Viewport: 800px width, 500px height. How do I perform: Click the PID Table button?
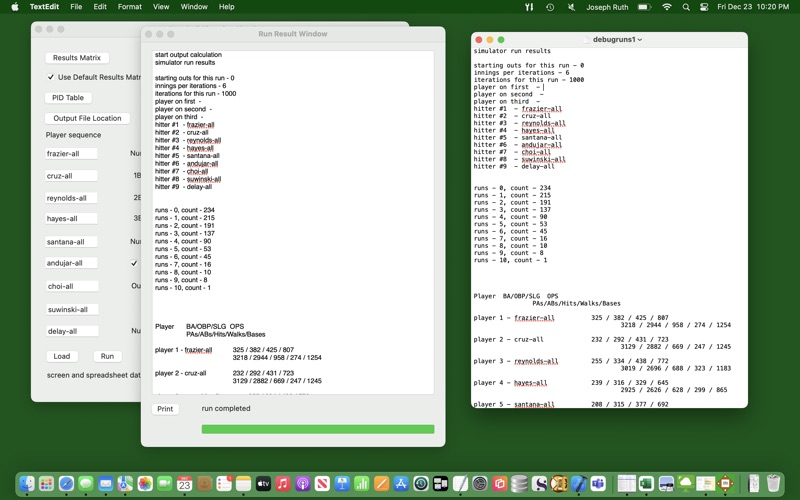pyautogui.click(x=68, y=97)
